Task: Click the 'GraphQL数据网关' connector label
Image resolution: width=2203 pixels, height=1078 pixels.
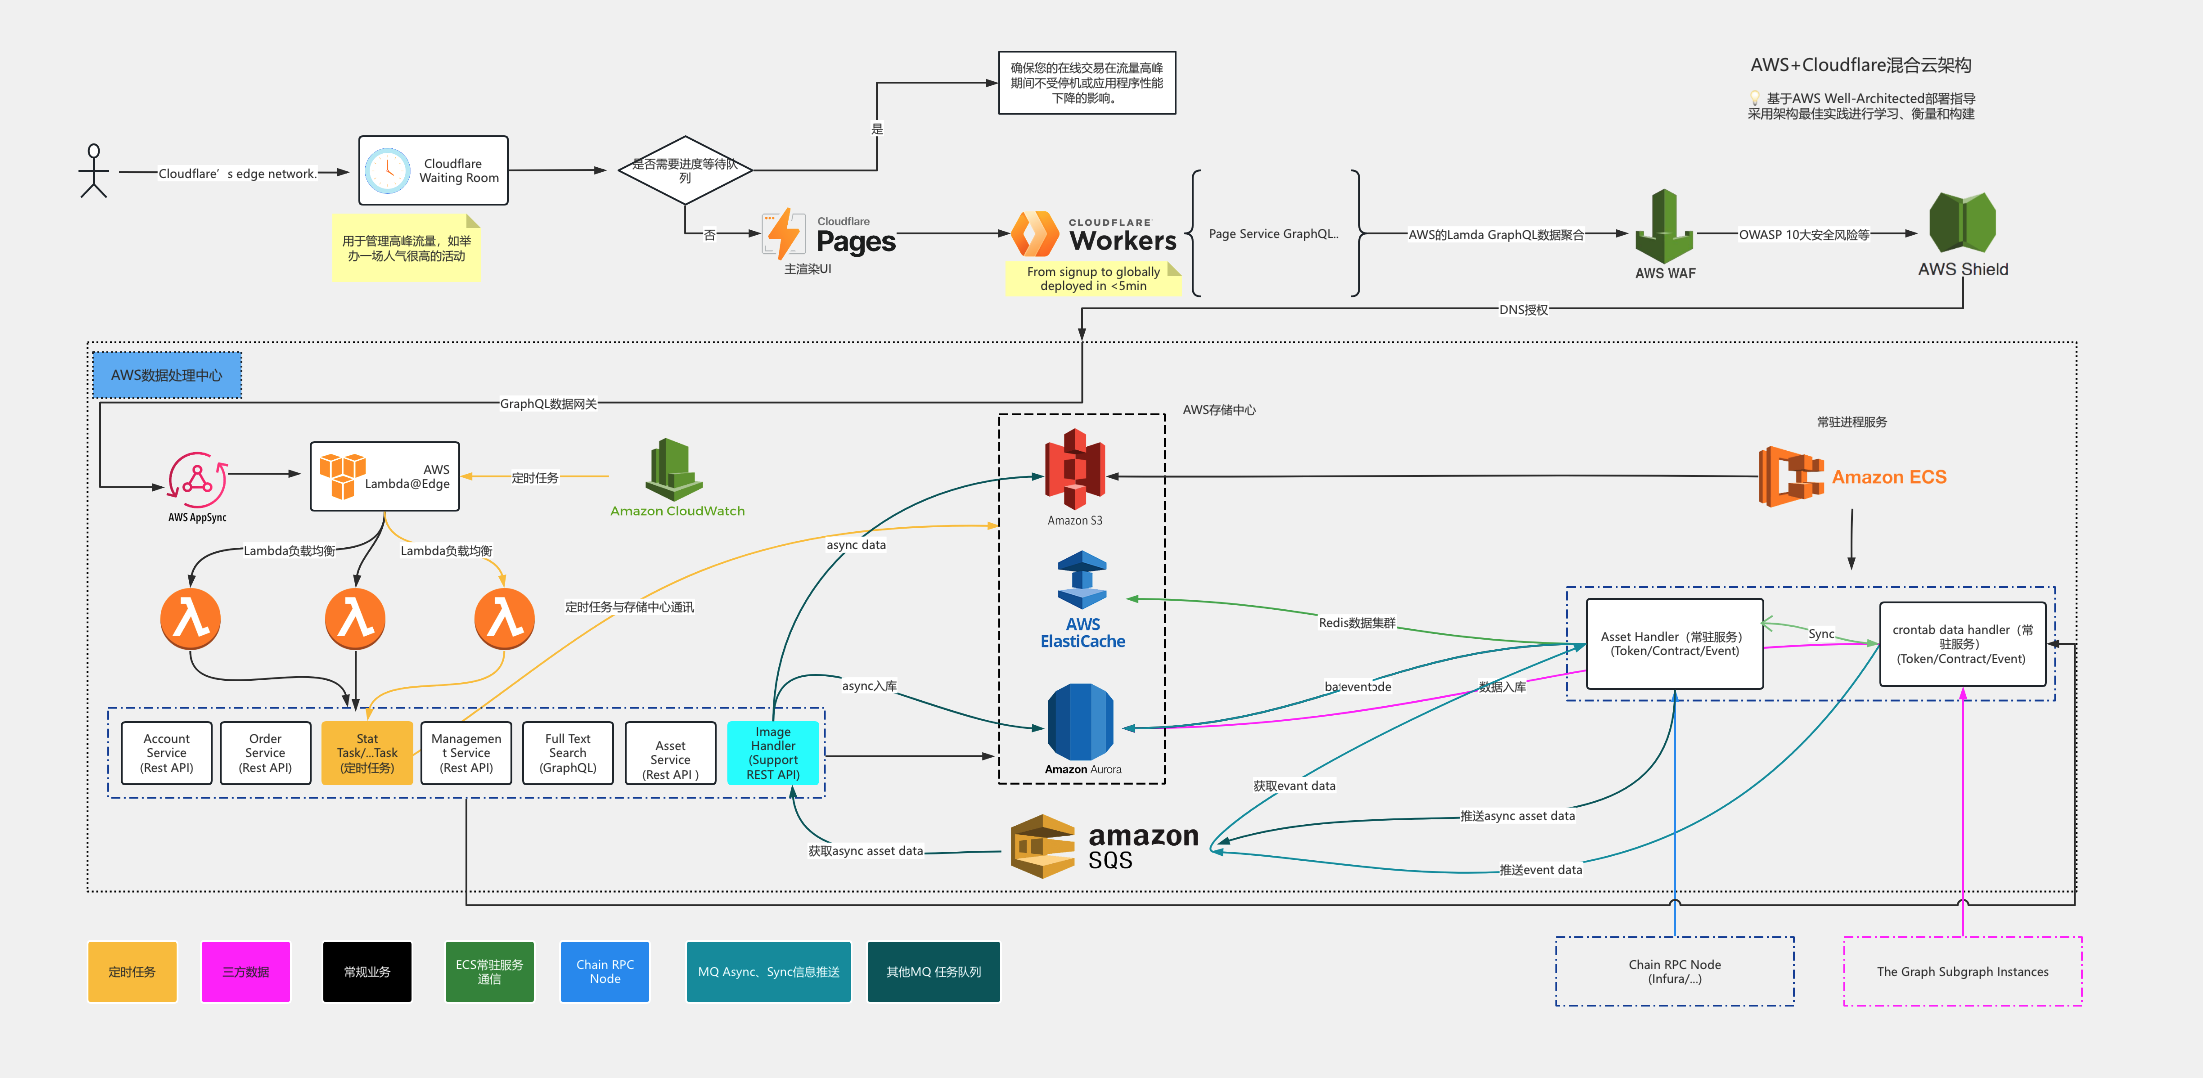Action: click(548, 403)
